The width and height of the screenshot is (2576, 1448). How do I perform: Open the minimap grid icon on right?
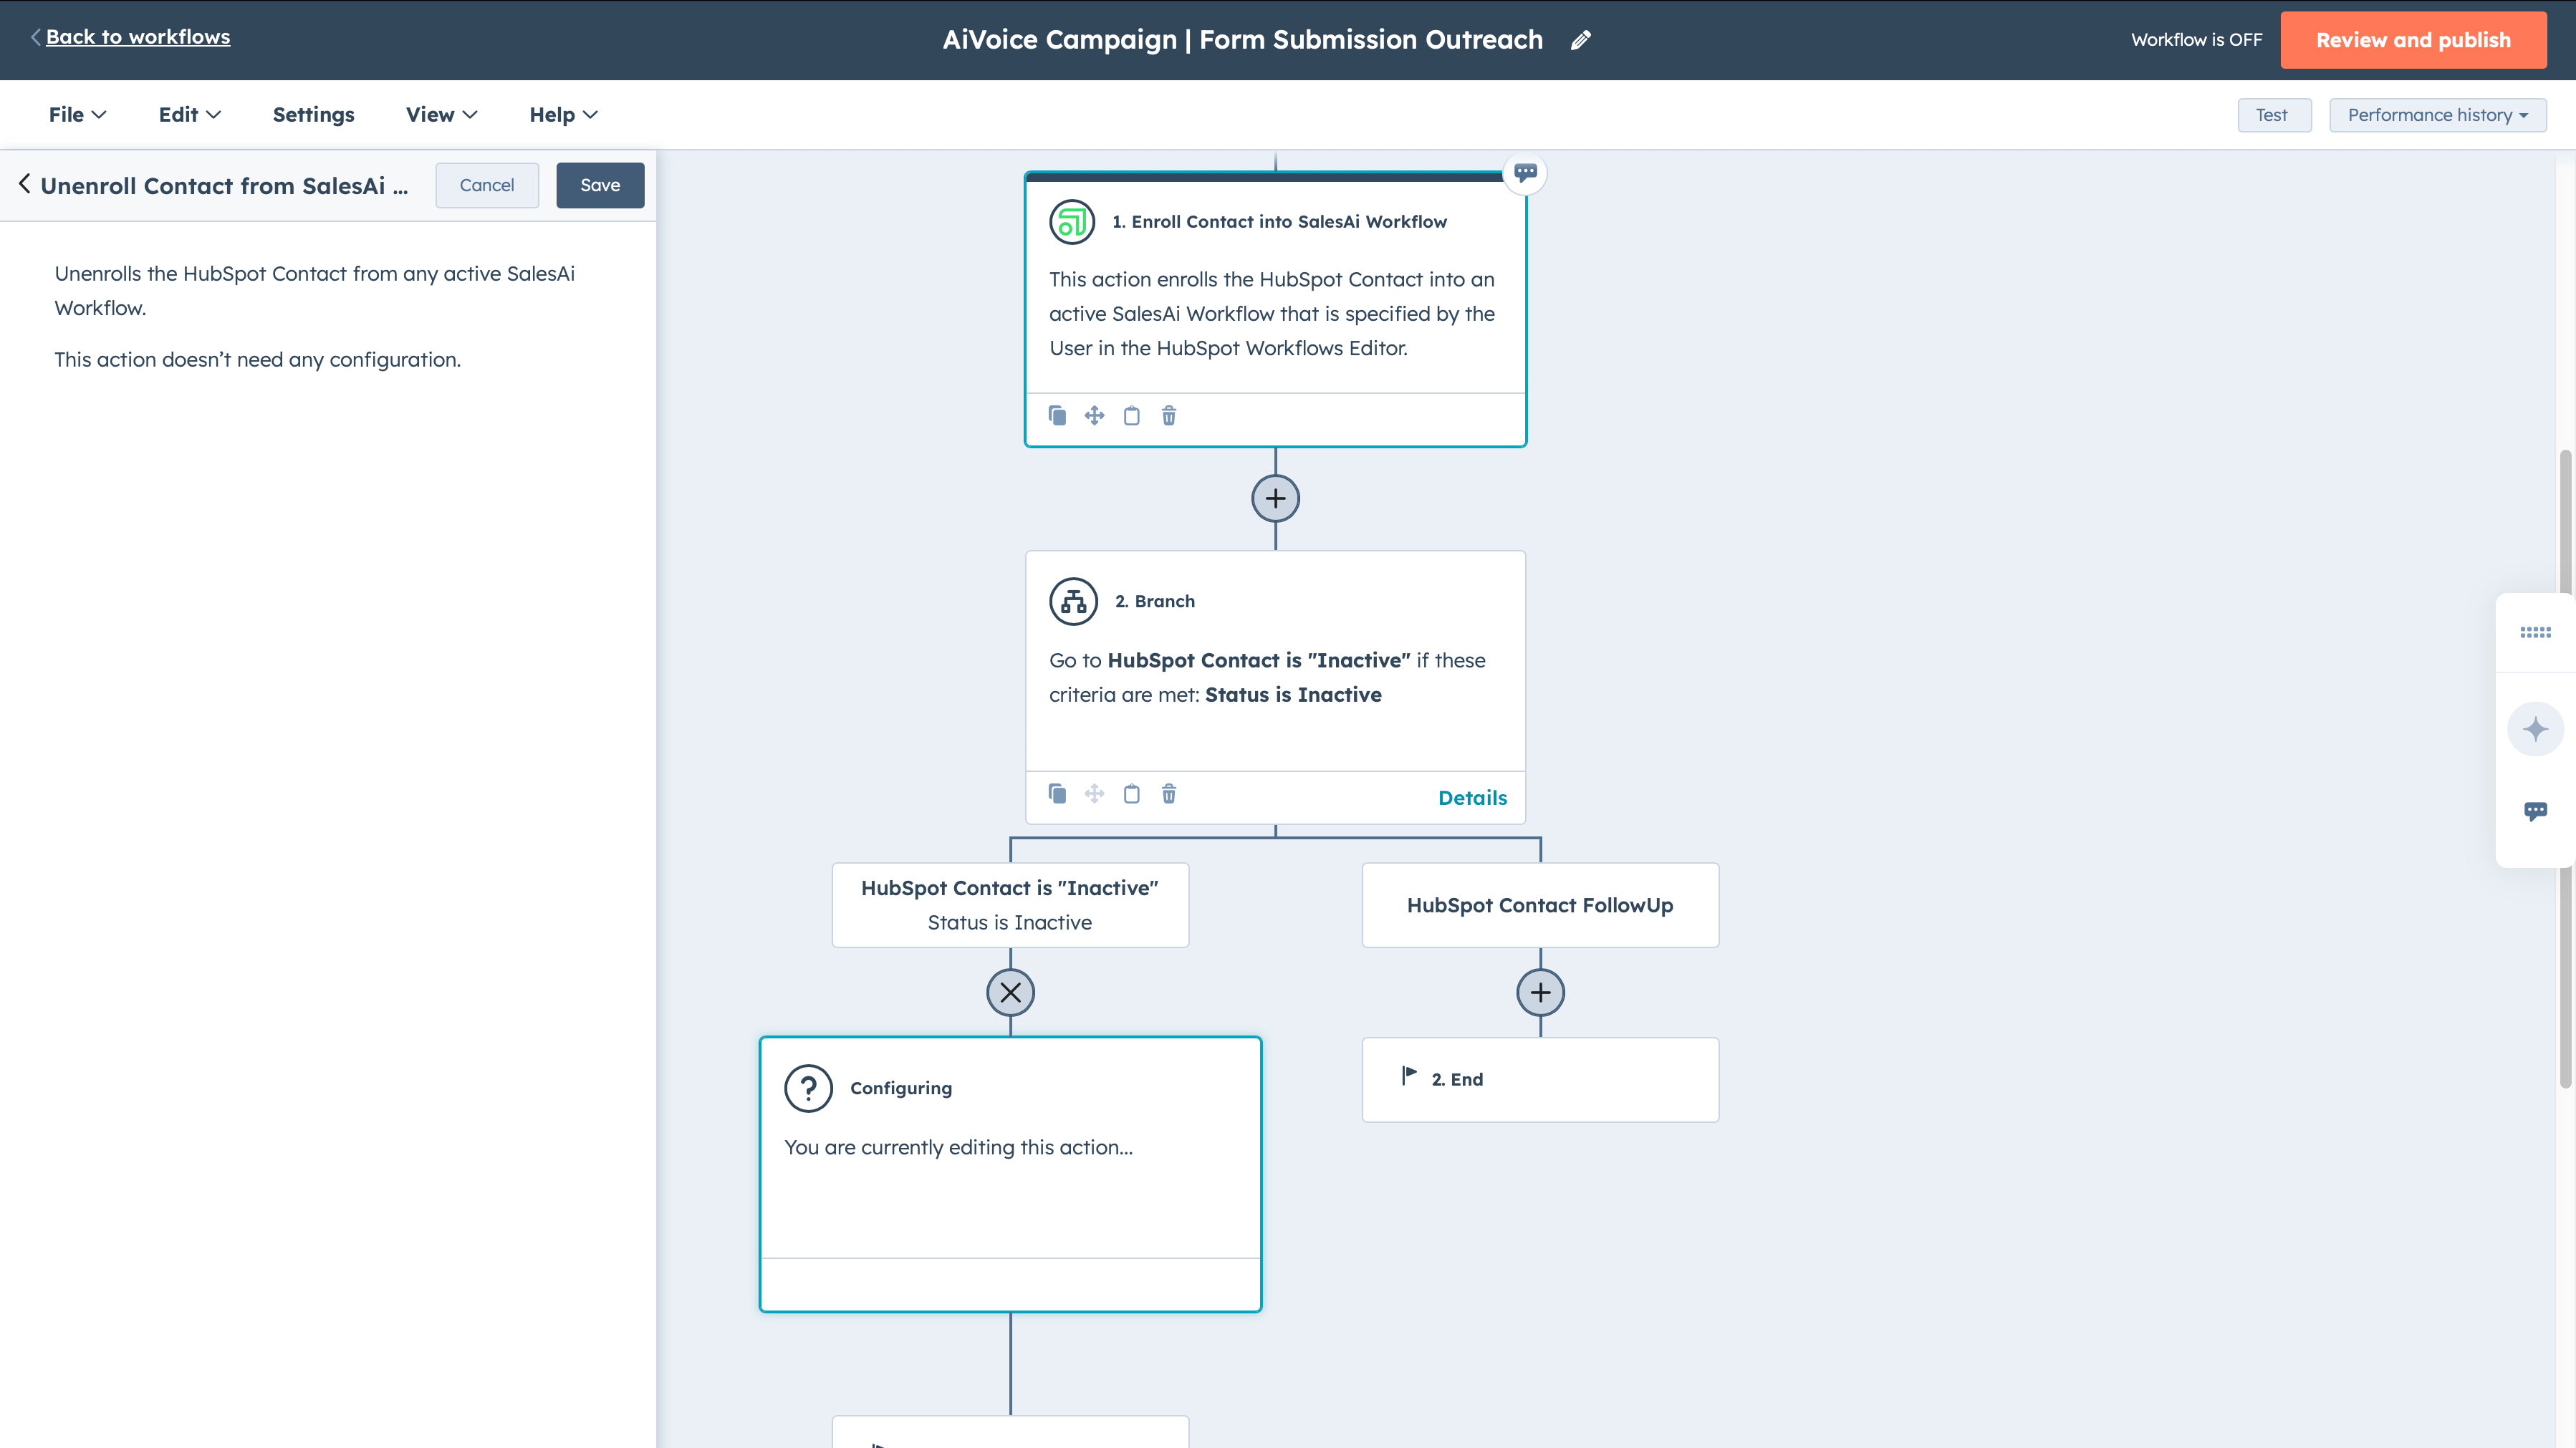point(2534,633)
